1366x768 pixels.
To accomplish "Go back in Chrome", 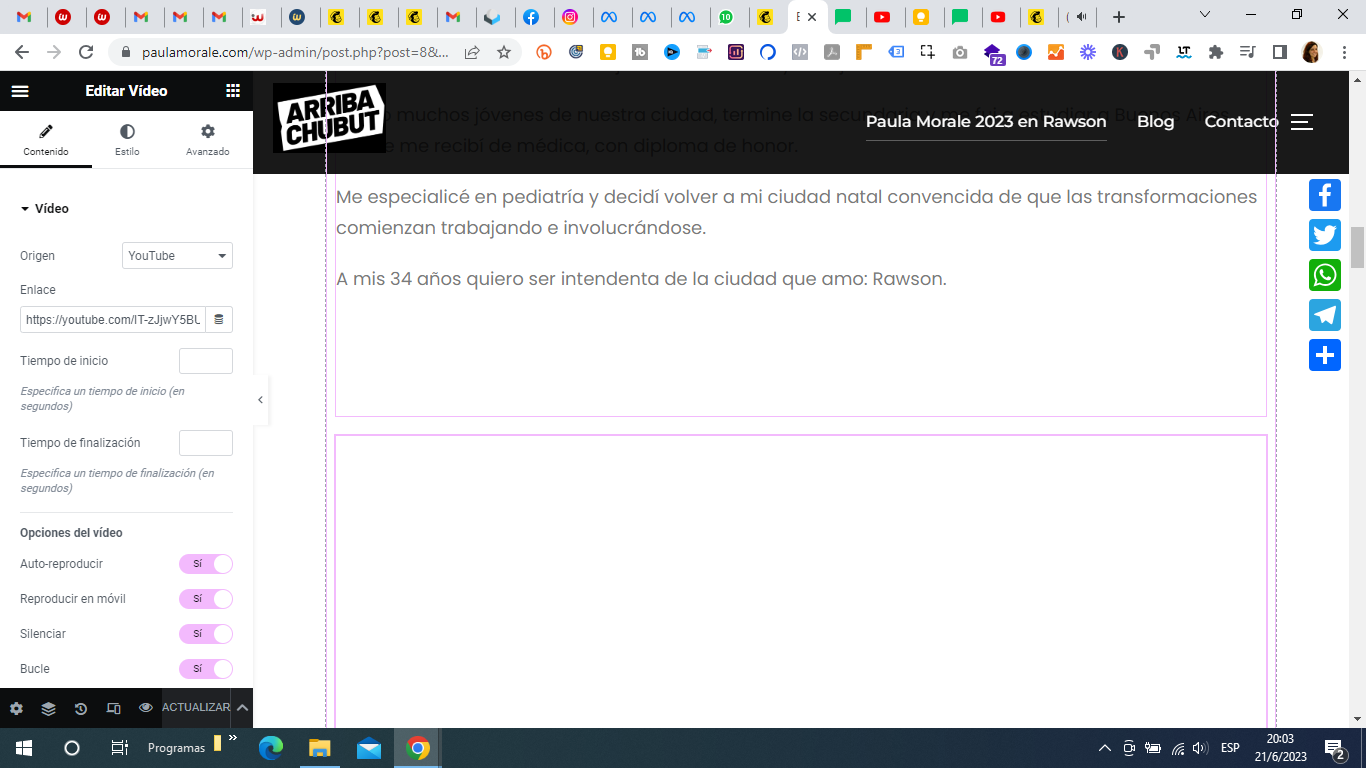I will (x=22, y=52).
